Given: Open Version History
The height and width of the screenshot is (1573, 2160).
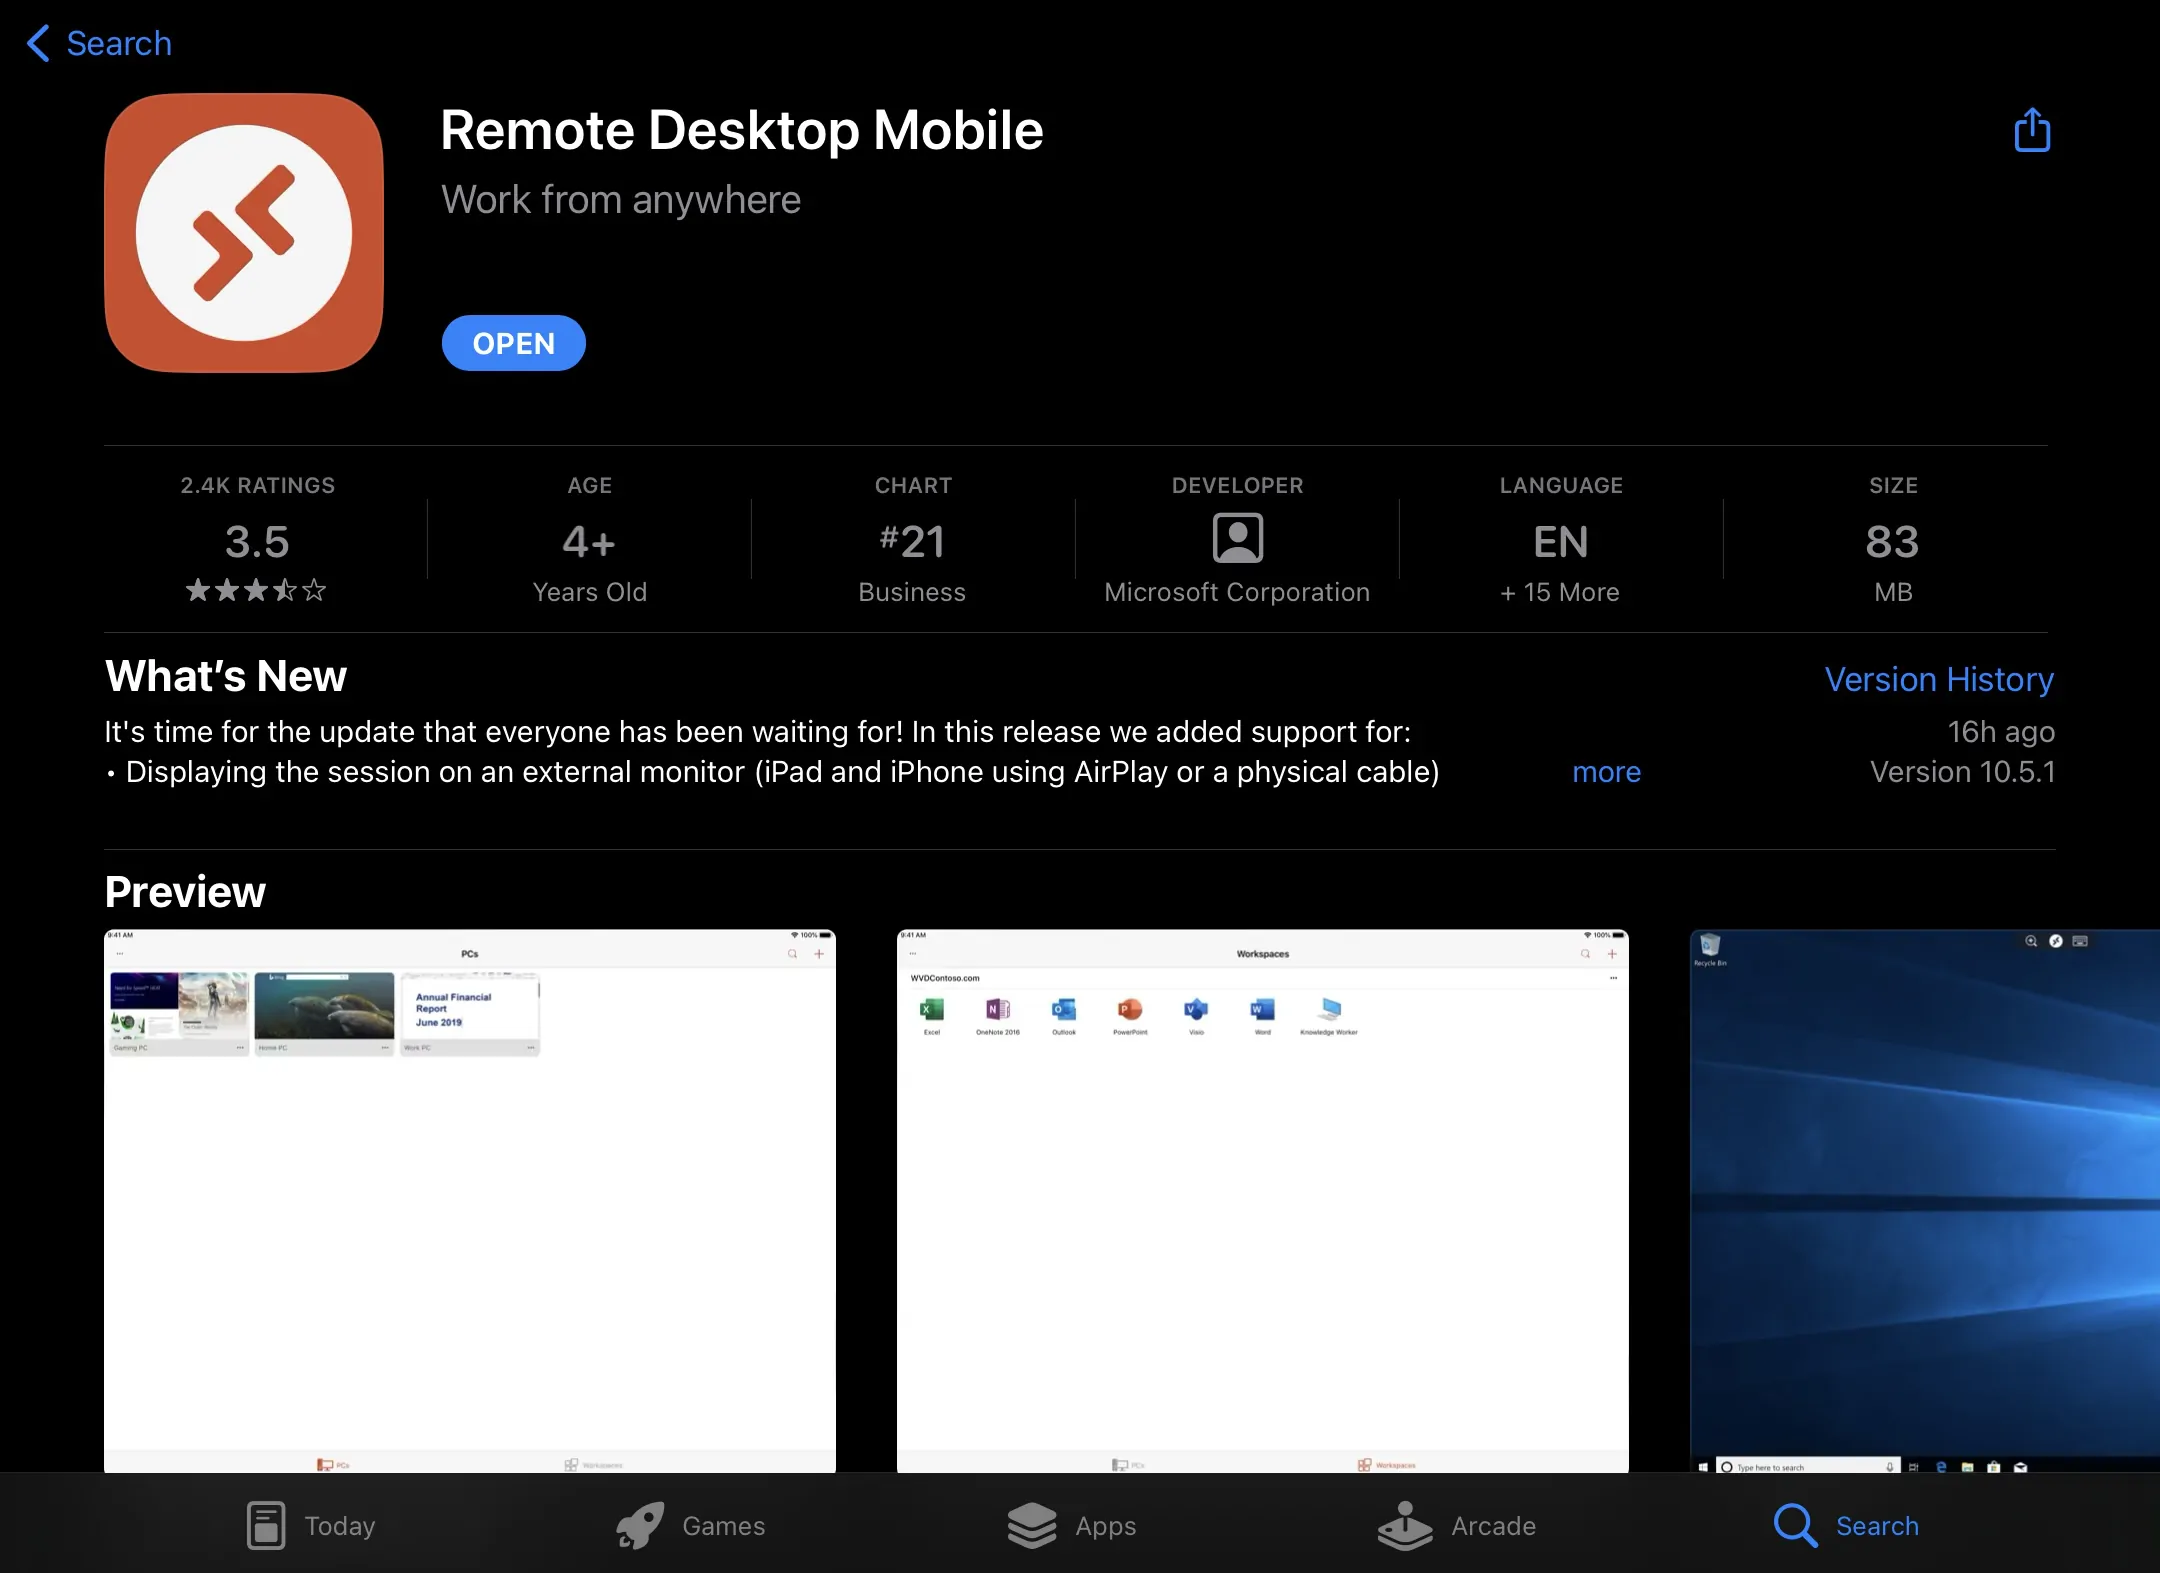Looking at the screenshot, I should pyautogui.click(x=1939, y=679).
